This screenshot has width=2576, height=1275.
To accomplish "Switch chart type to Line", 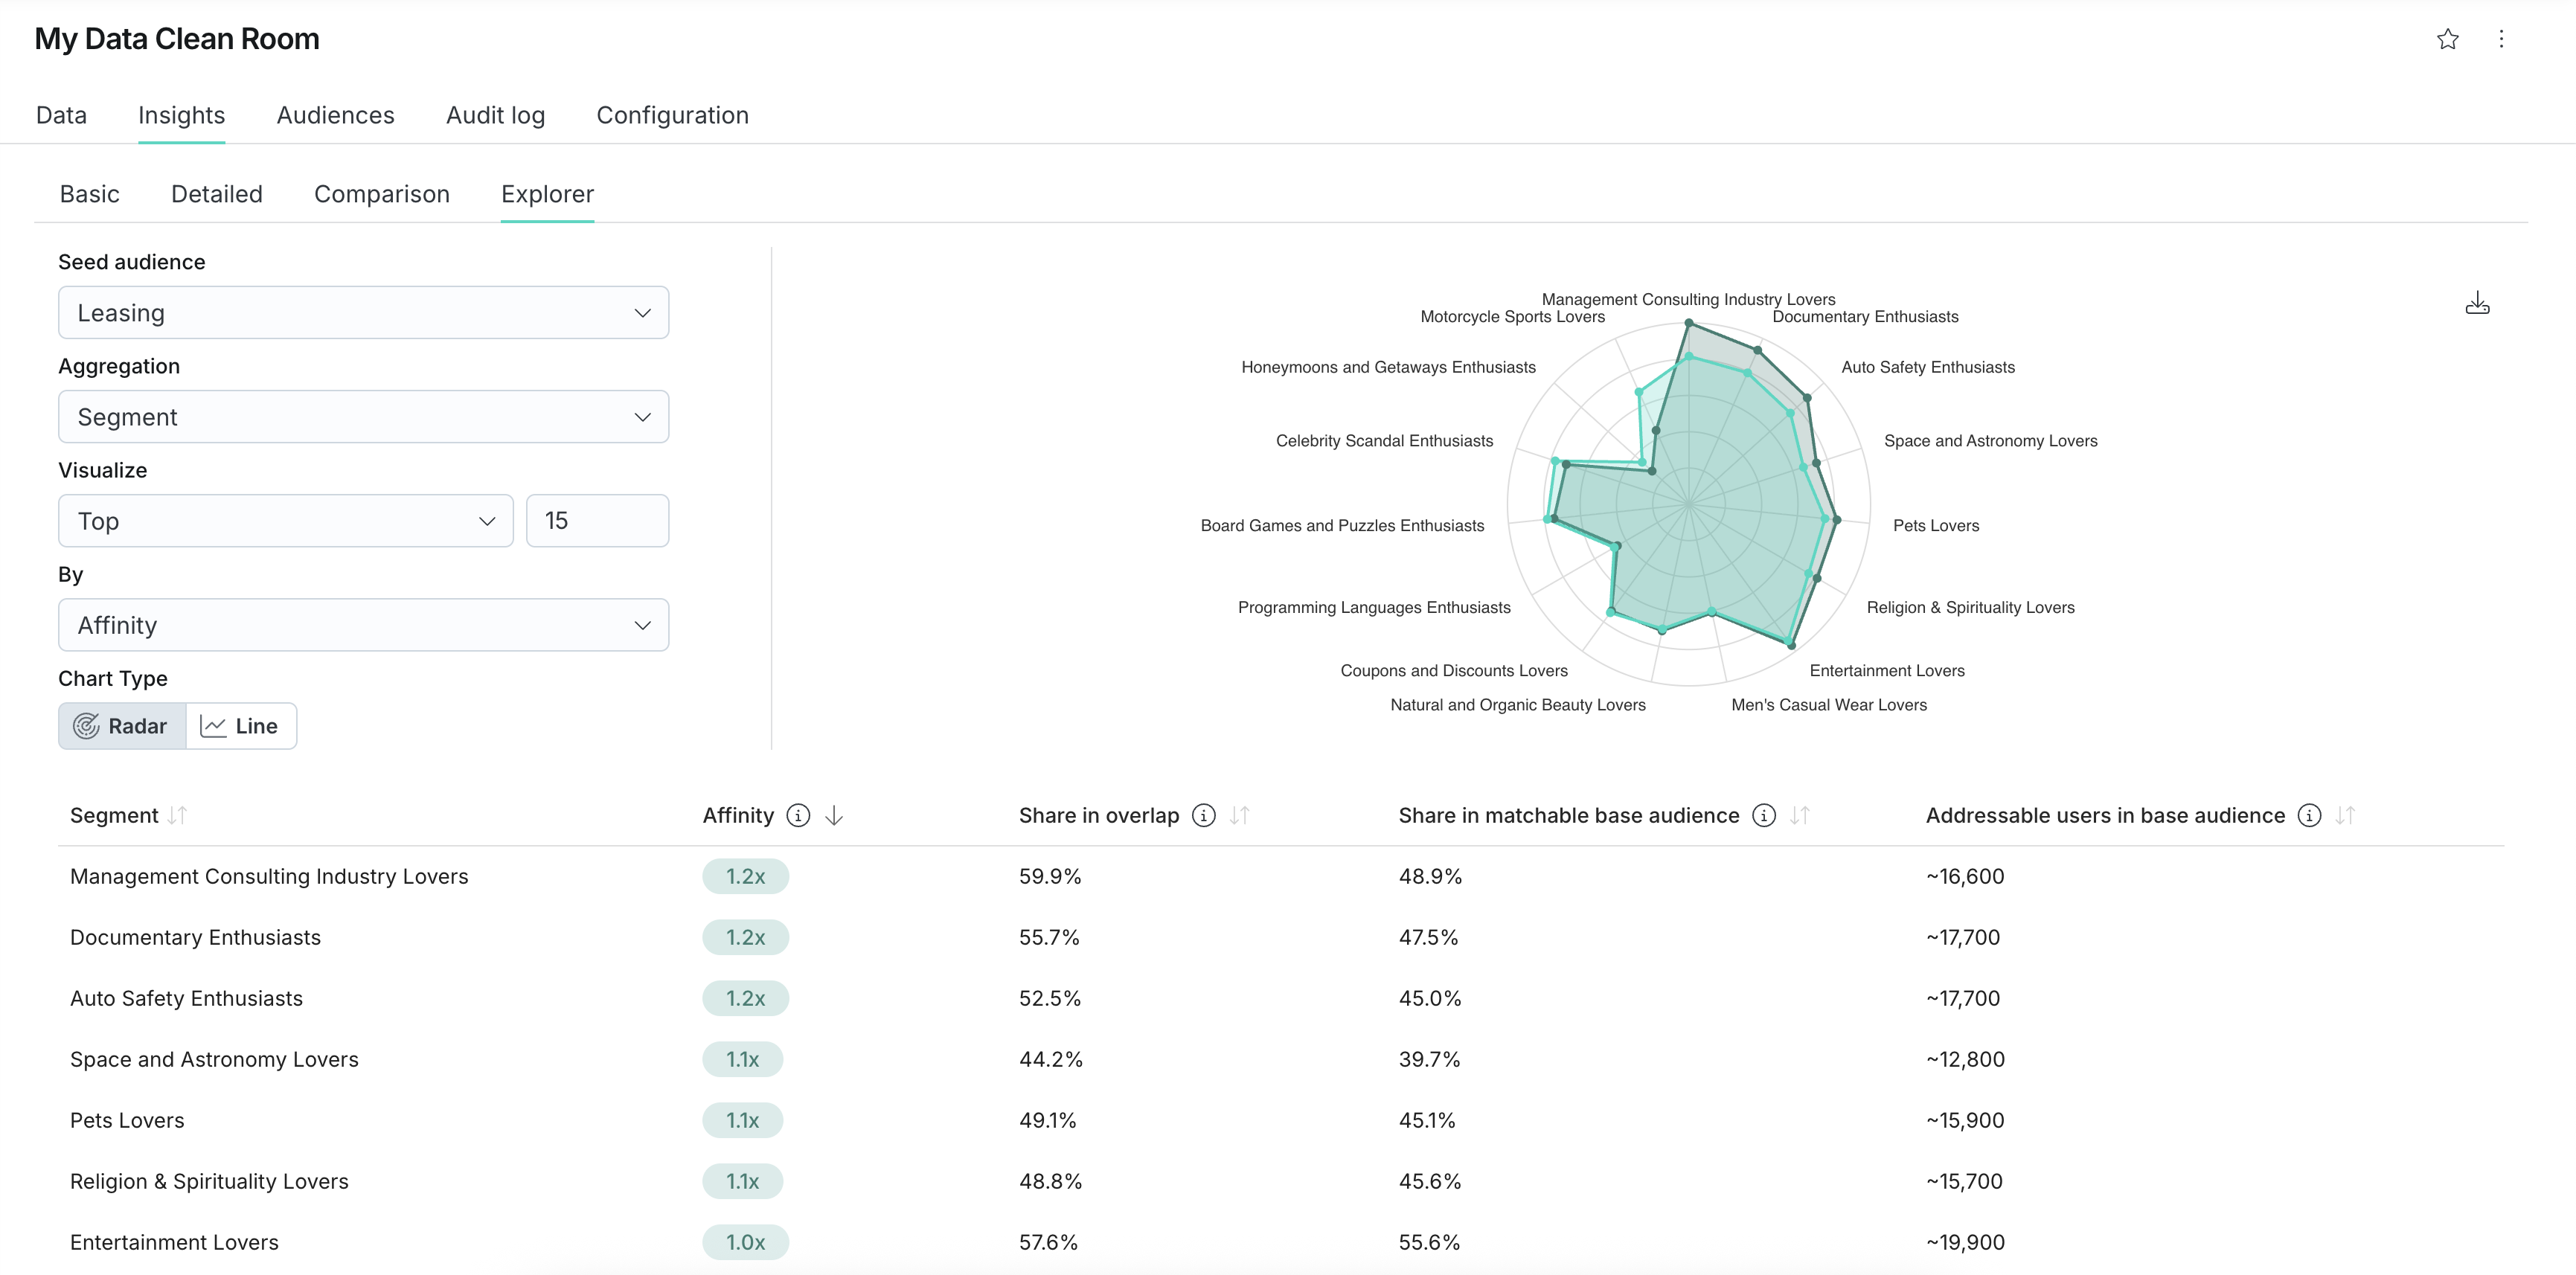I will click(240, 726).
